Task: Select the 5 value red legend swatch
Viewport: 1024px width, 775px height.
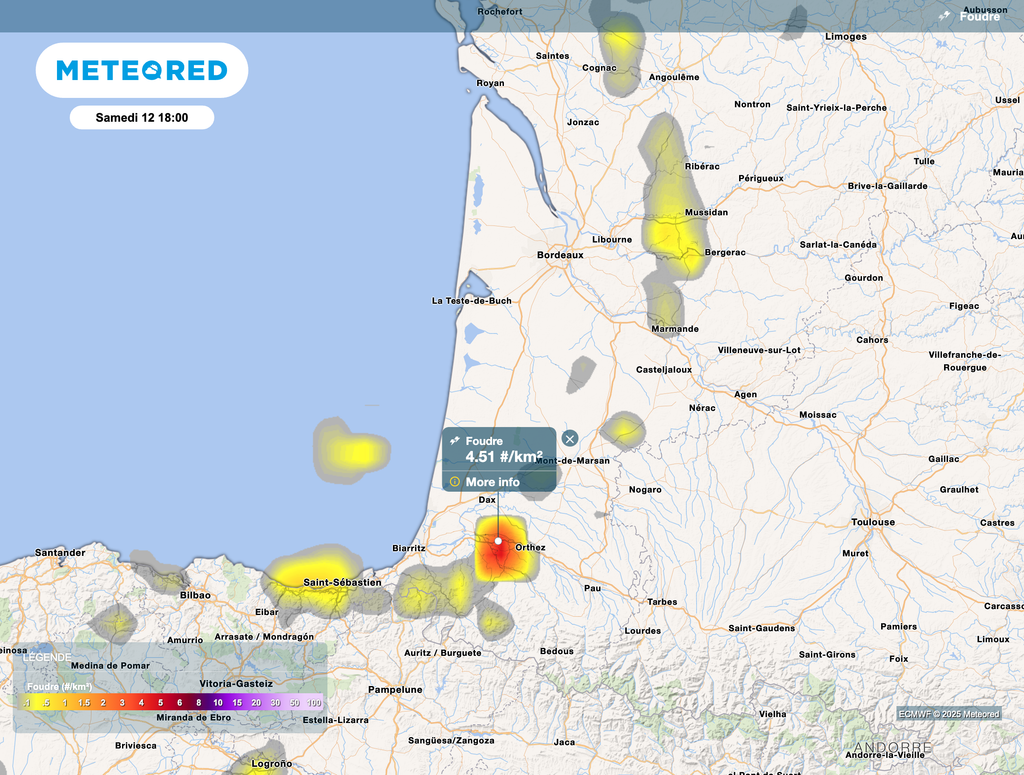Action: pyautogui.click(x=160, y=703)
